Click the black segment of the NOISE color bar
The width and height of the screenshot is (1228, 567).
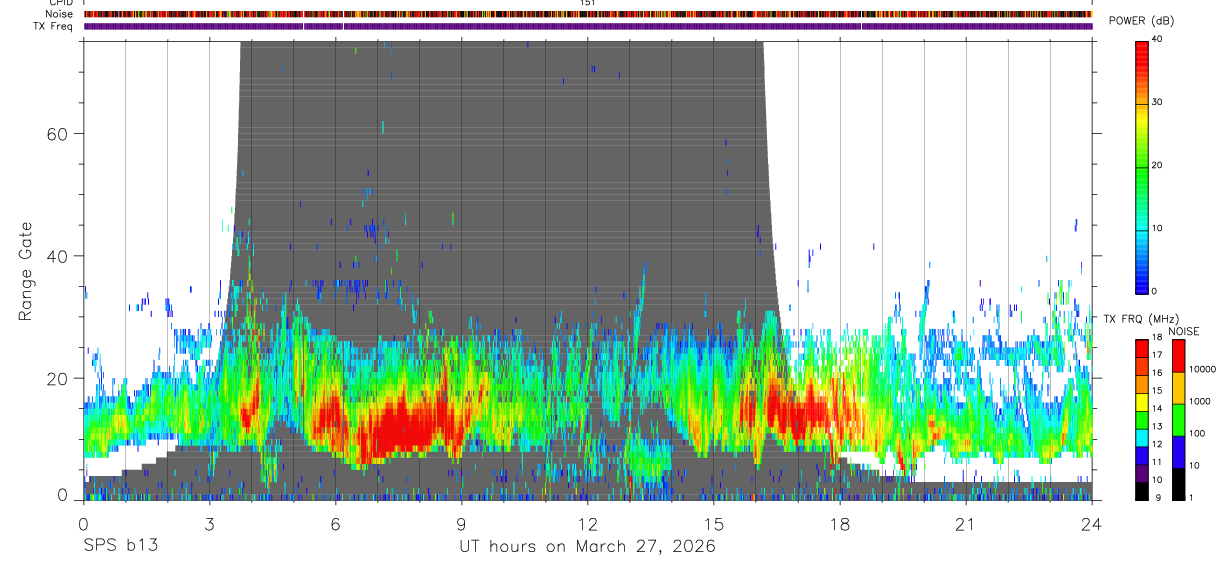click(1179, 484)
